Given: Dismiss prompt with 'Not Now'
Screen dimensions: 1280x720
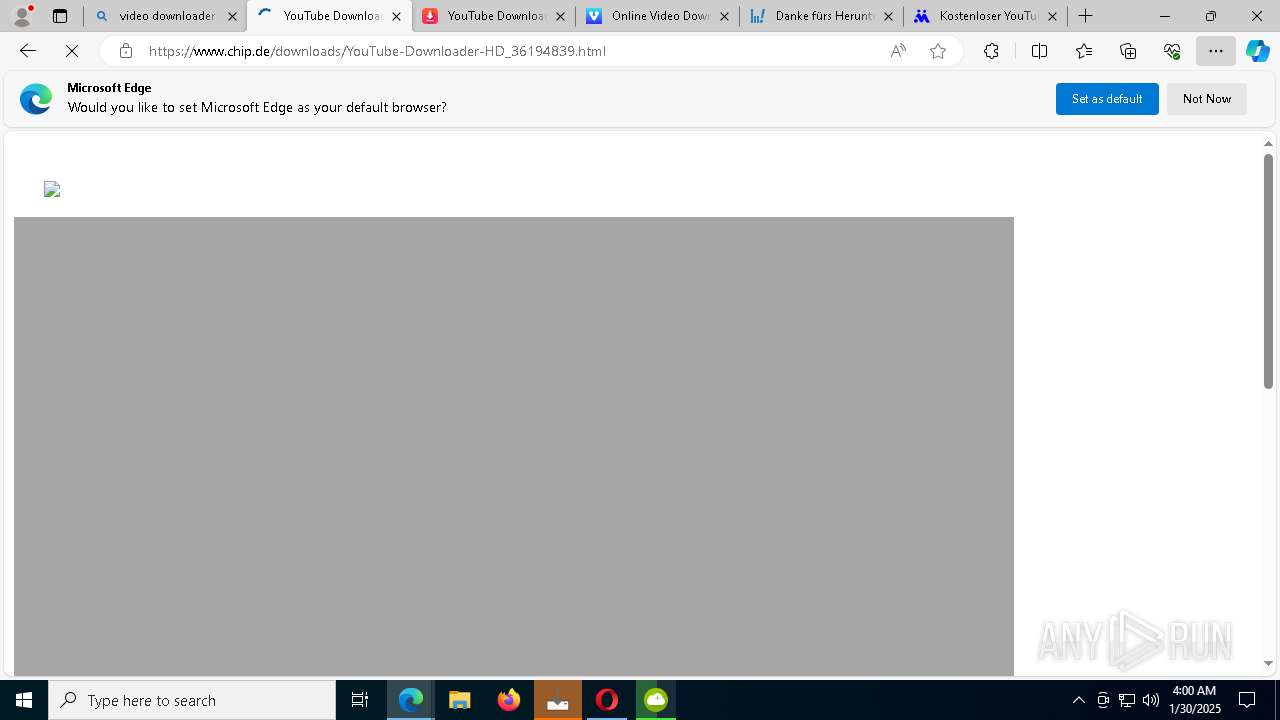Looking at the screenshot, I should 1207,99.
